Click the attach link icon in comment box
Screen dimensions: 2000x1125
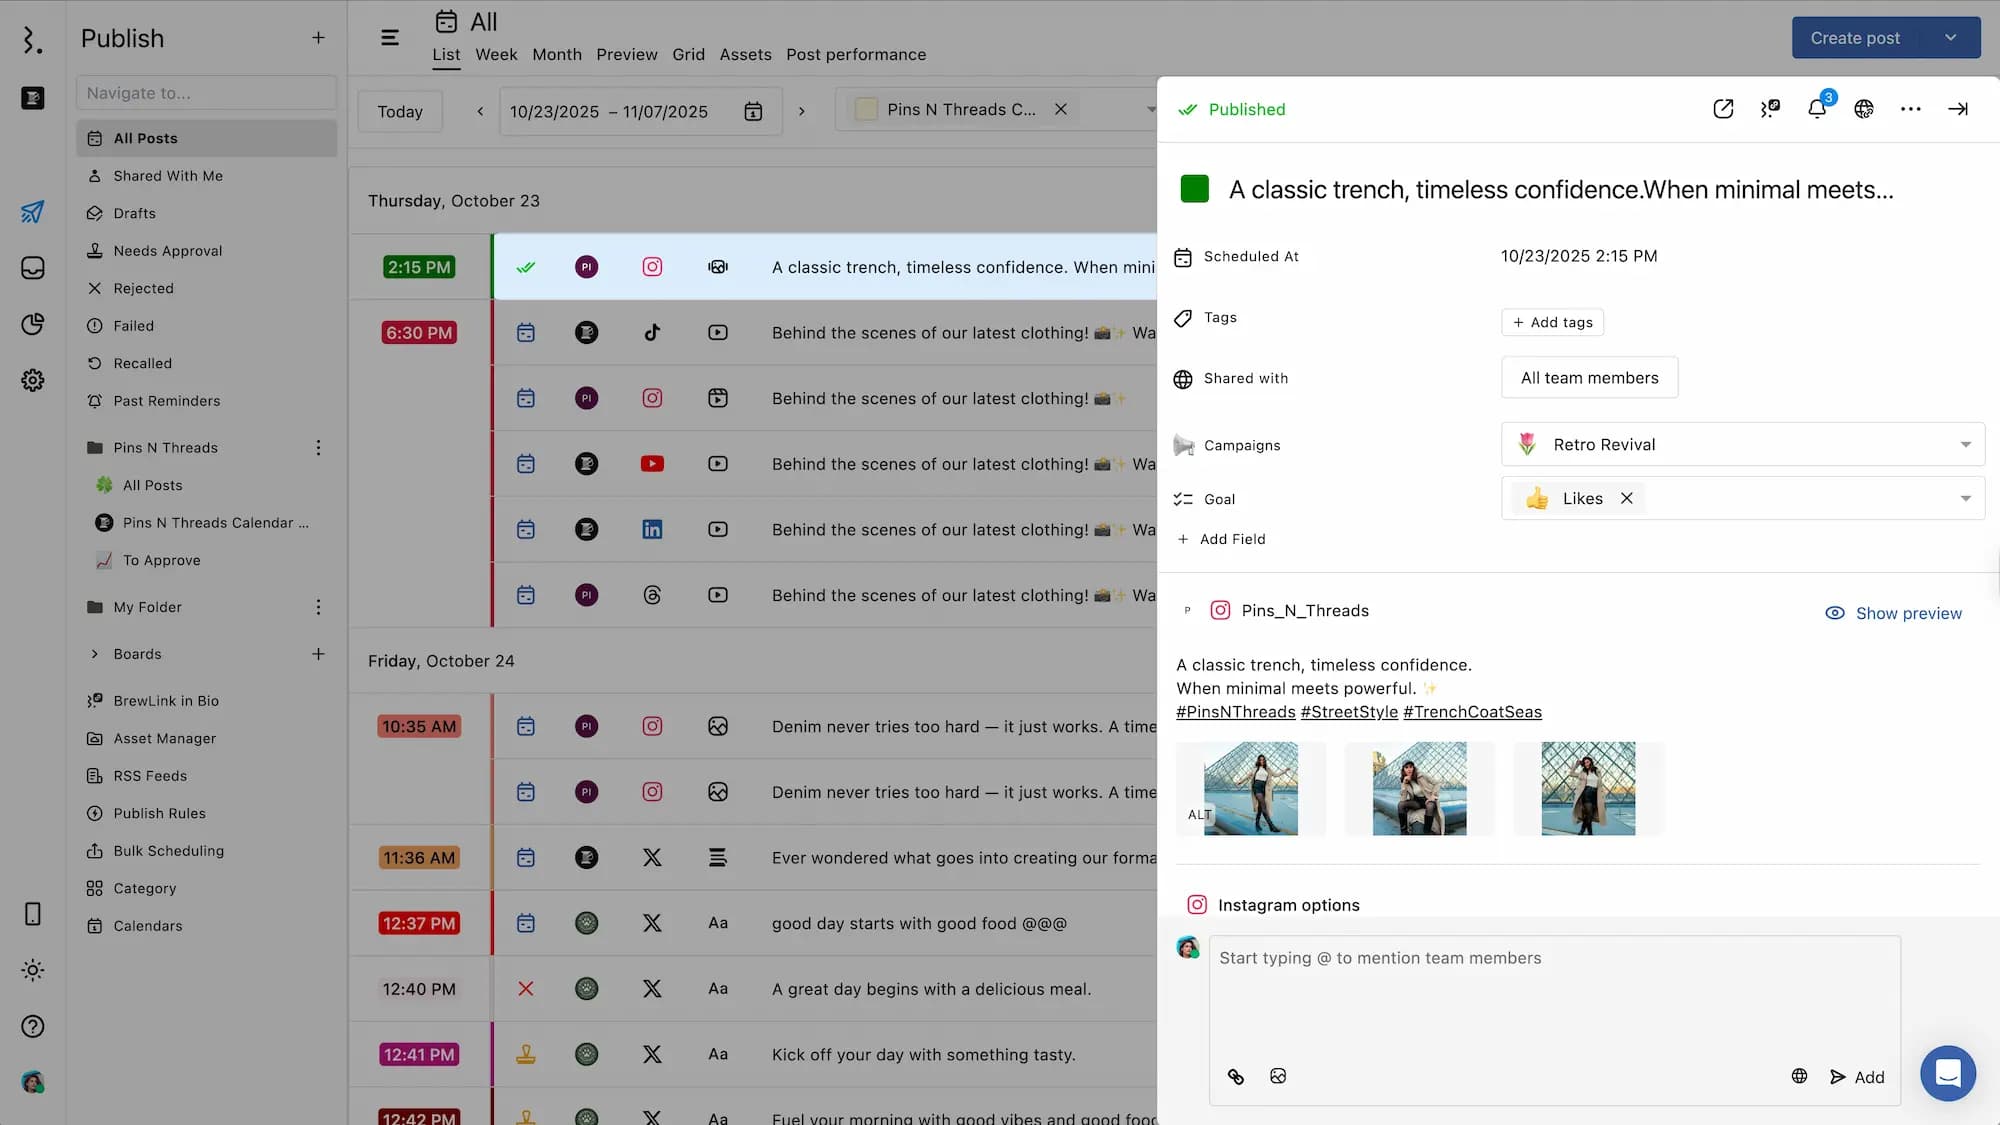pos(1236,1076)
